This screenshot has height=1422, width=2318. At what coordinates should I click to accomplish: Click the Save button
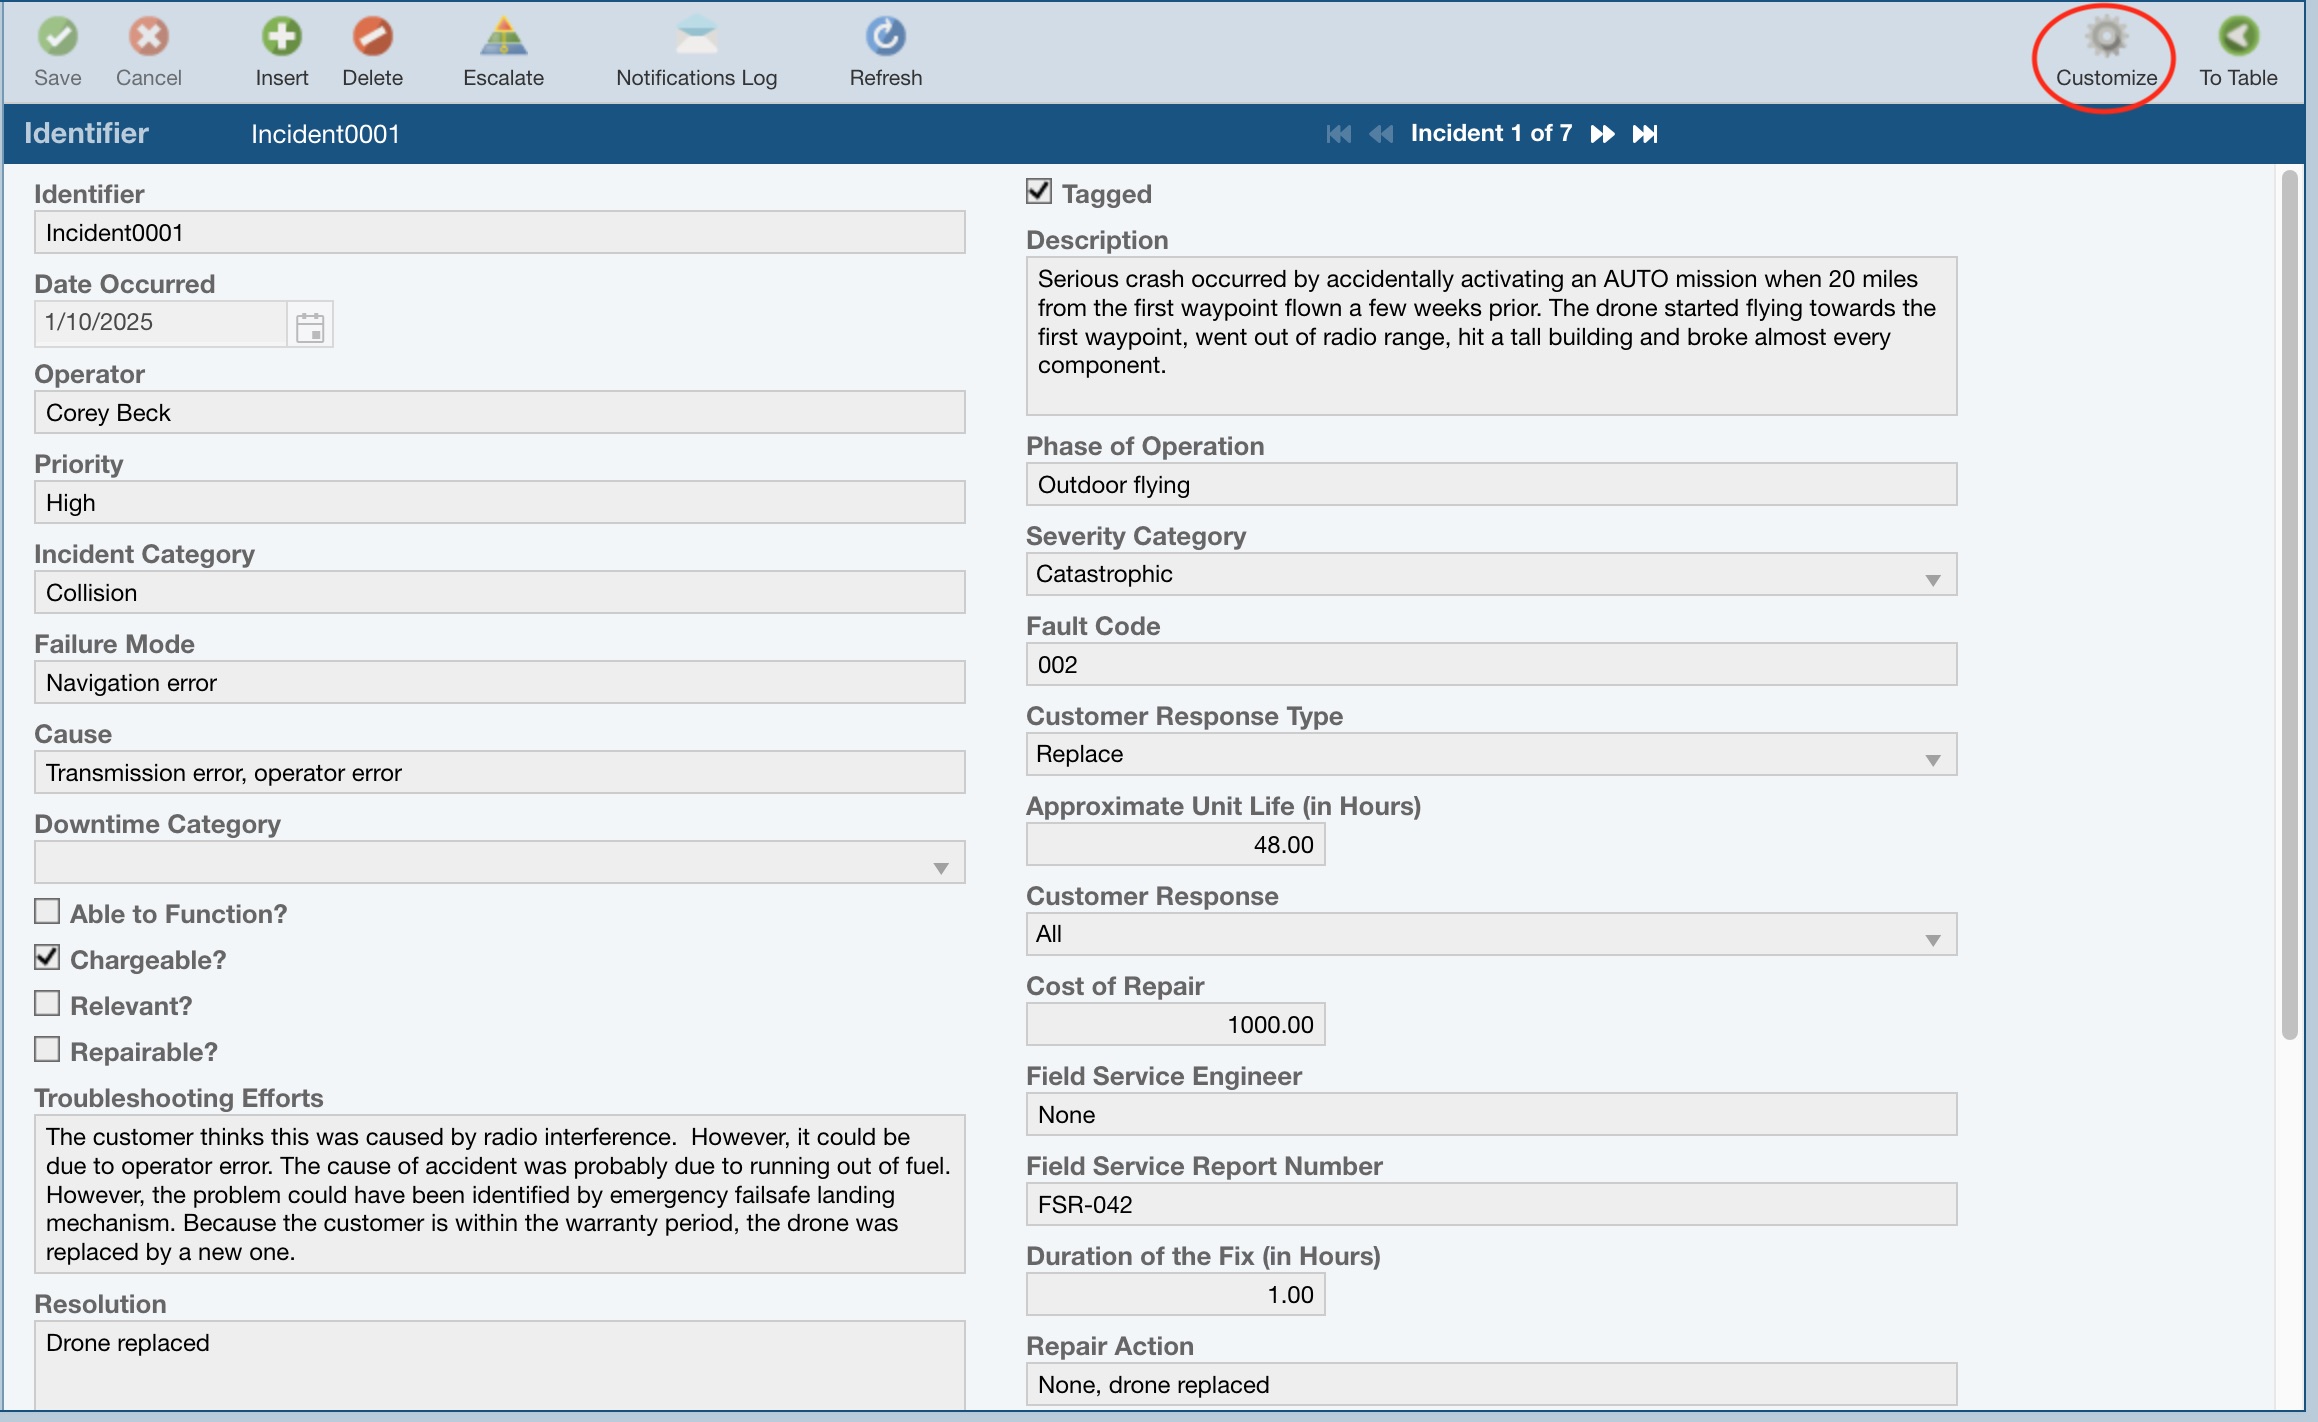click(x=57, y=38)
